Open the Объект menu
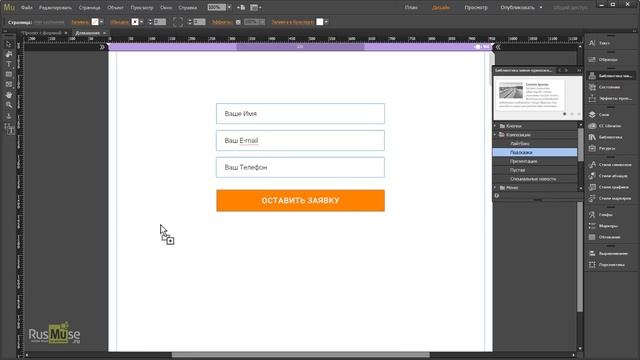 tap(116, 7)
